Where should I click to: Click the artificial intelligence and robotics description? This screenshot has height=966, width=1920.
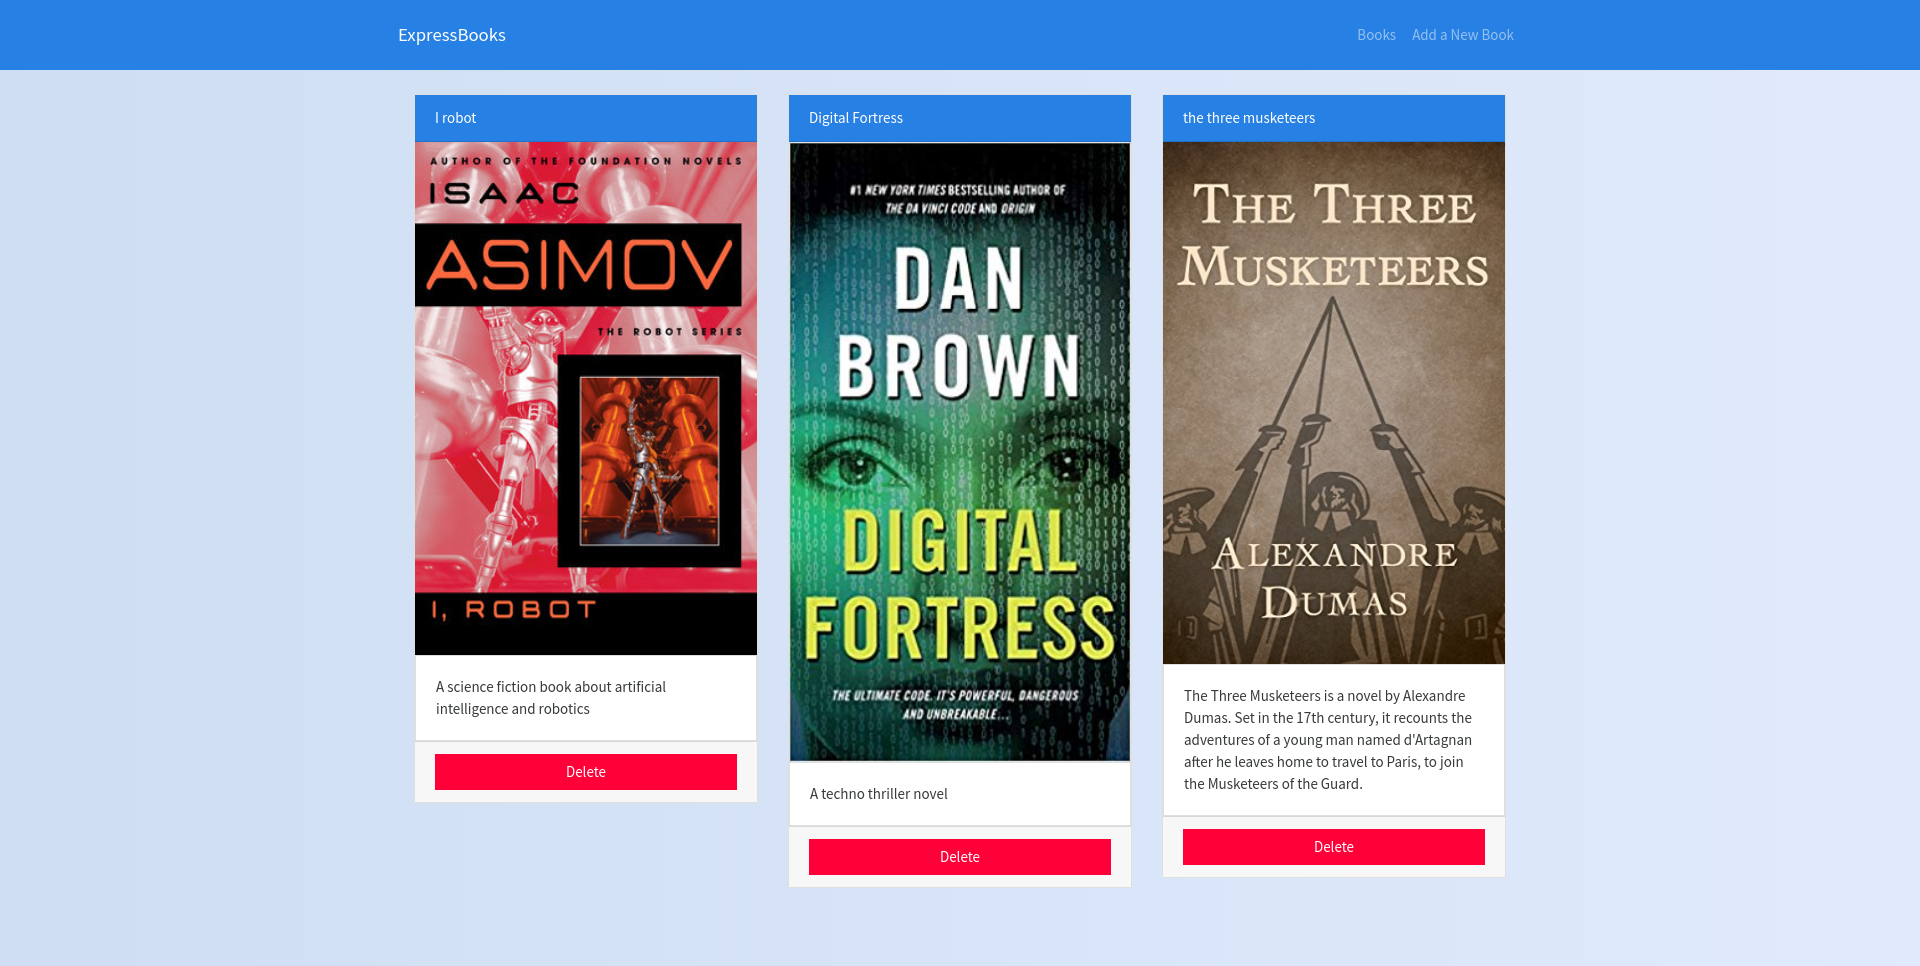[551, 698]
